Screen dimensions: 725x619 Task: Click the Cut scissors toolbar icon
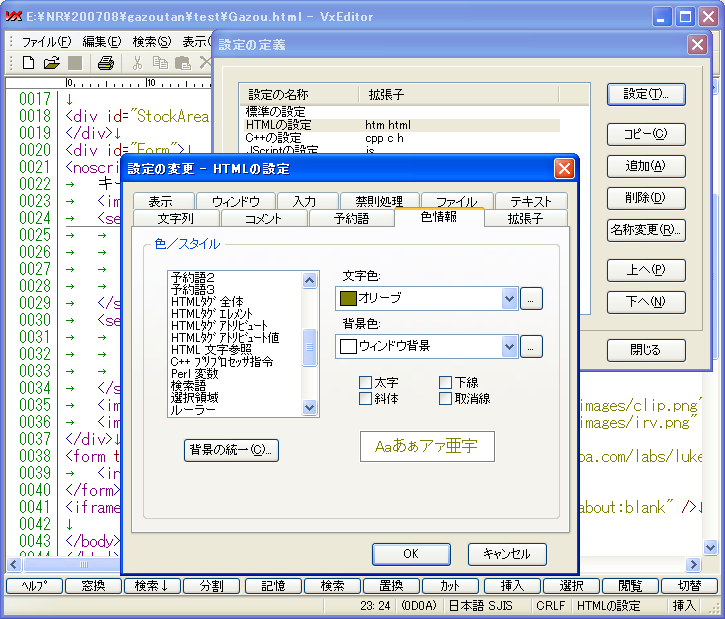(137, 63)
